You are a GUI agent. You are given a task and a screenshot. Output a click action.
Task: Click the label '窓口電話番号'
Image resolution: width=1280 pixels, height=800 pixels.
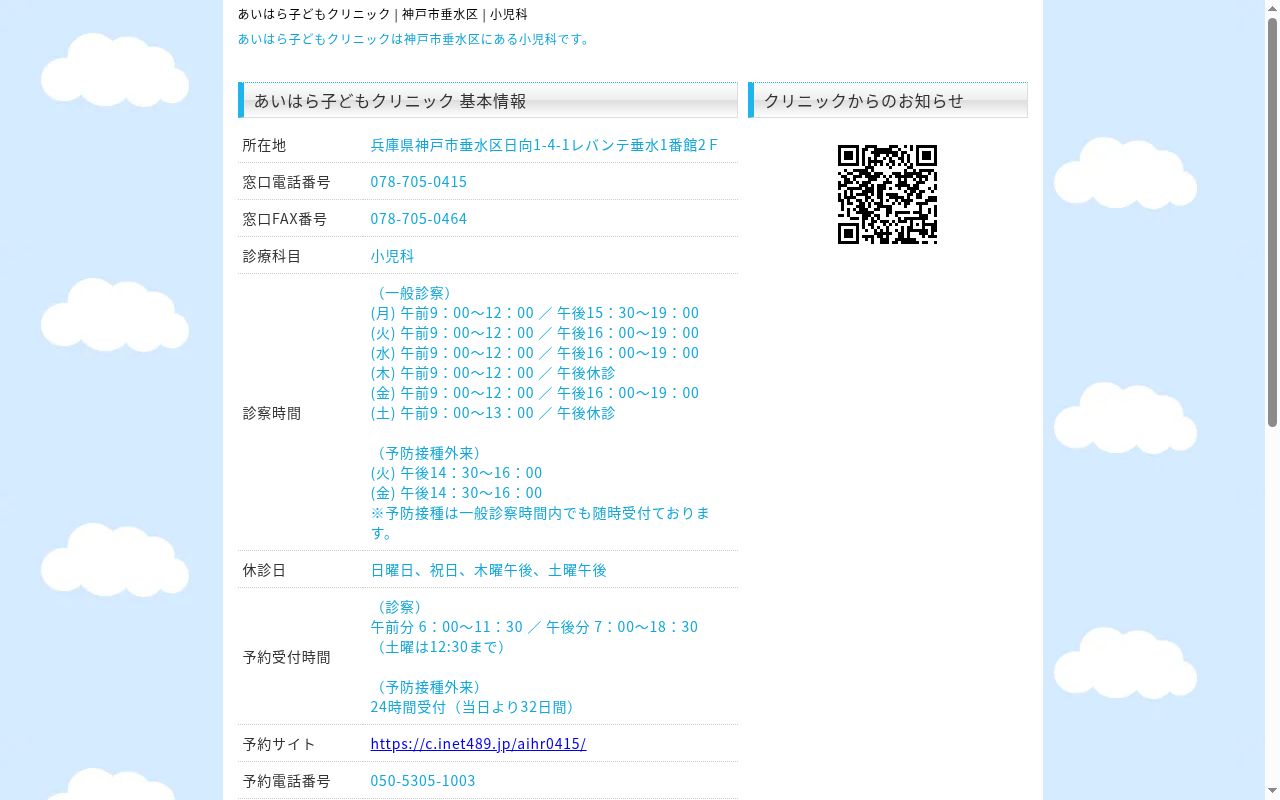(x=286, y=182)
